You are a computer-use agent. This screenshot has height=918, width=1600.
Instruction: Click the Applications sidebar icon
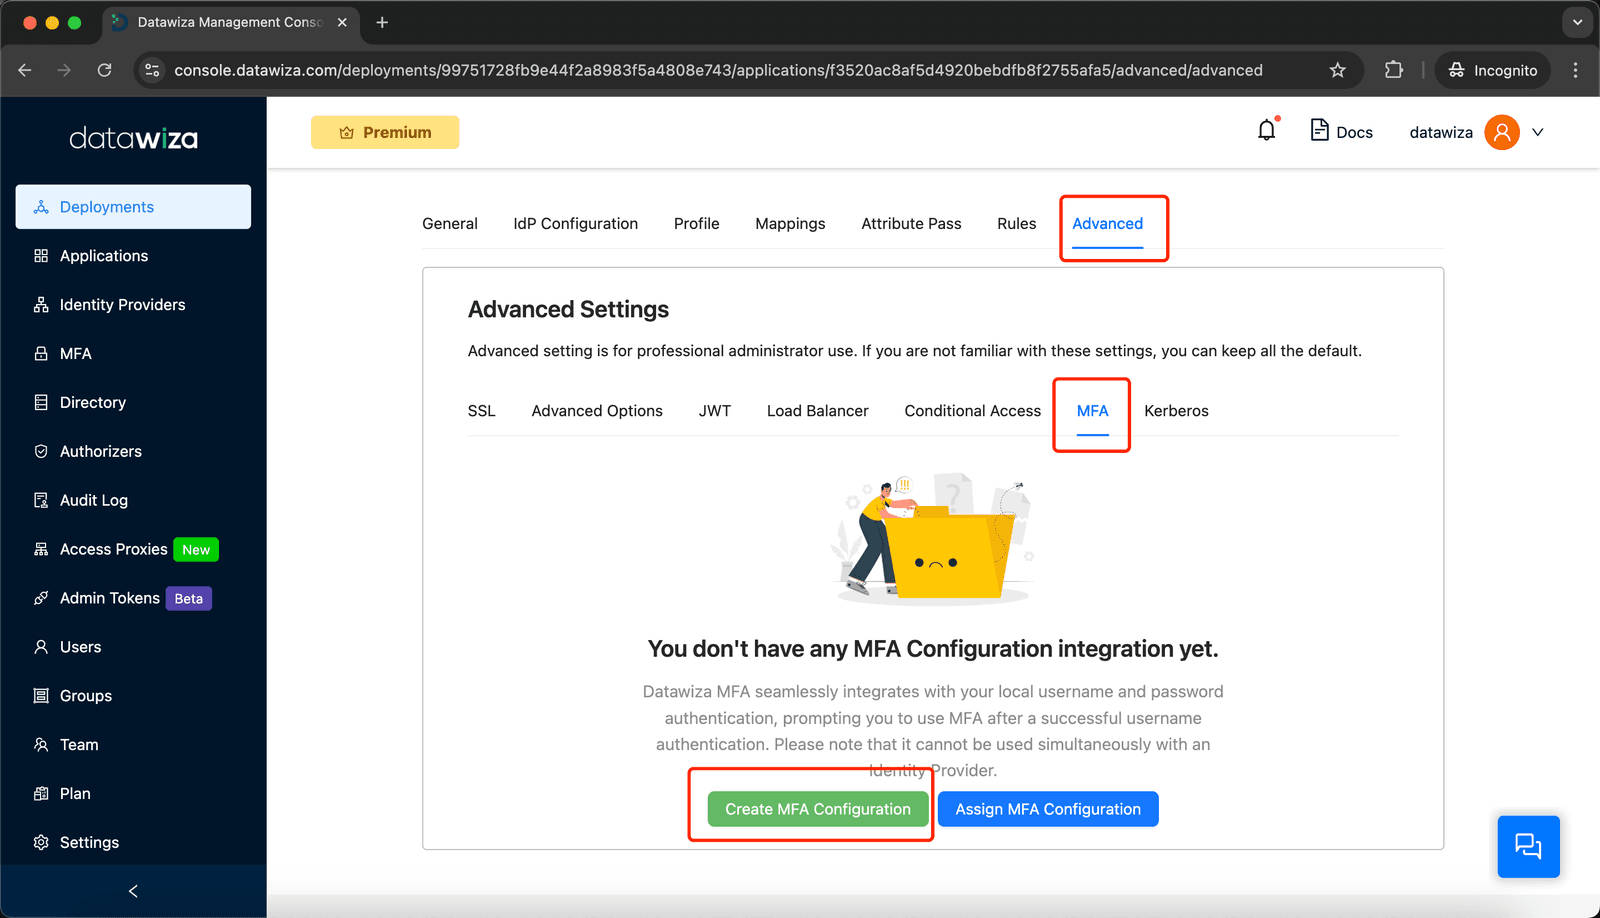pos(41,256)
